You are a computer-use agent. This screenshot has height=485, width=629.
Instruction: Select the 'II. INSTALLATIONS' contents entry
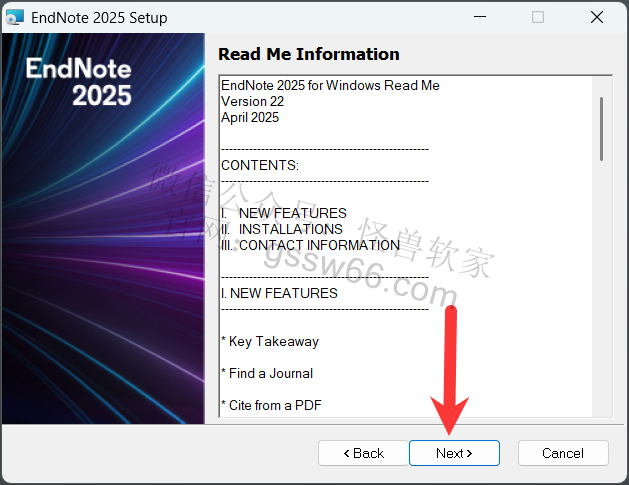[x=281, y=229]
